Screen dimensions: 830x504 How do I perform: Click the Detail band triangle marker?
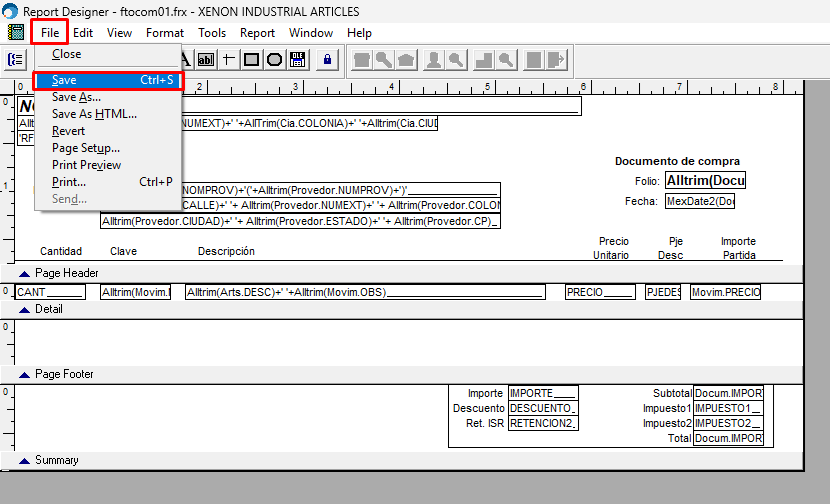(24, 310)
